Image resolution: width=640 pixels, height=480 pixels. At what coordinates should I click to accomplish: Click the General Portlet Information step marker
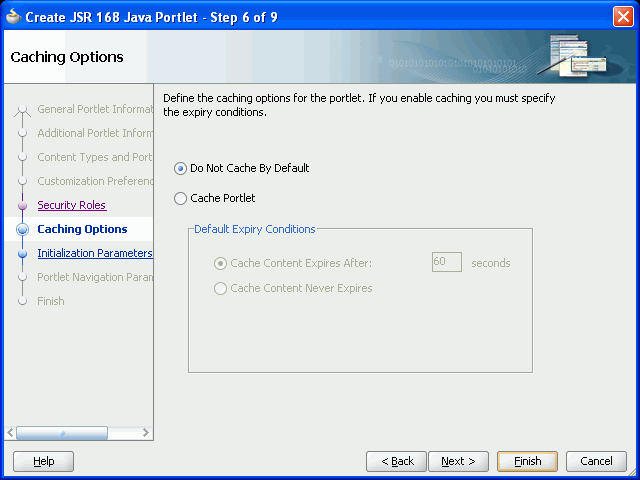[x=22, y=109]
